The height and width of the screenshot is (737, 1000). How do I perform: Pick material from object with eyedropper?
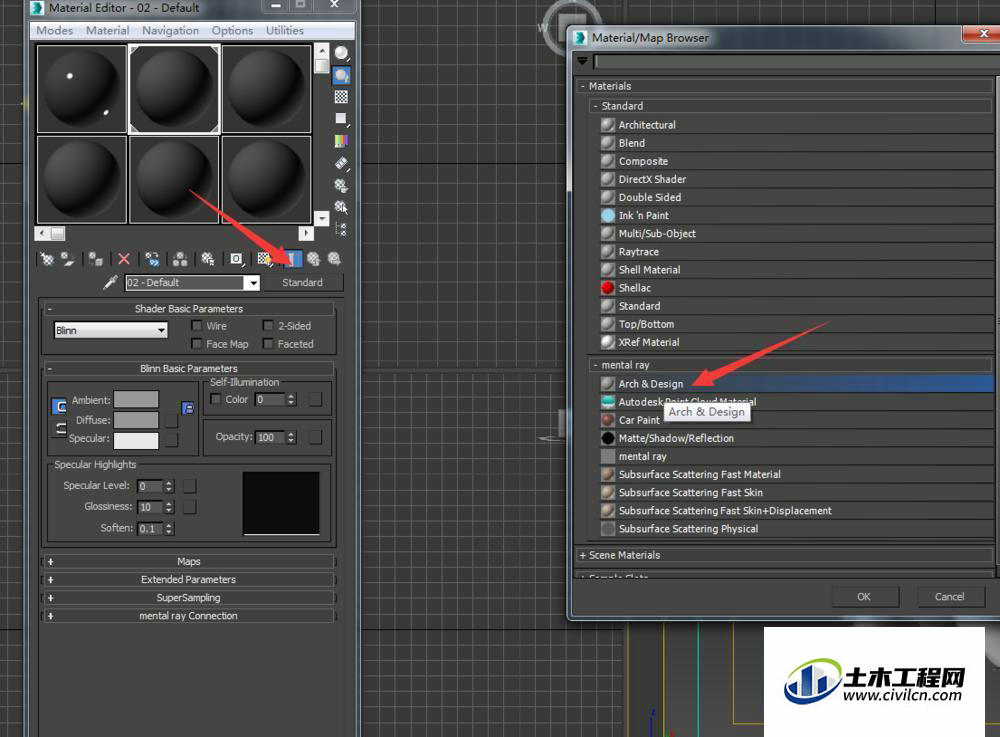coord(111,282)
